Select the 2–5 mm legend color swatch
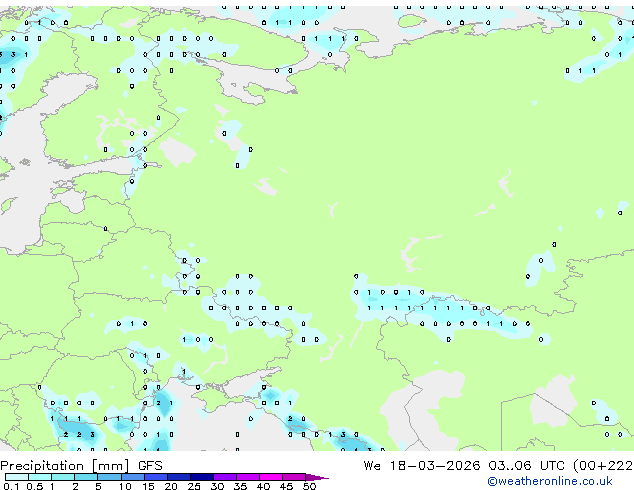Viewport: 634px width, 490px height. pyautogui.click(x=86, y=477)
